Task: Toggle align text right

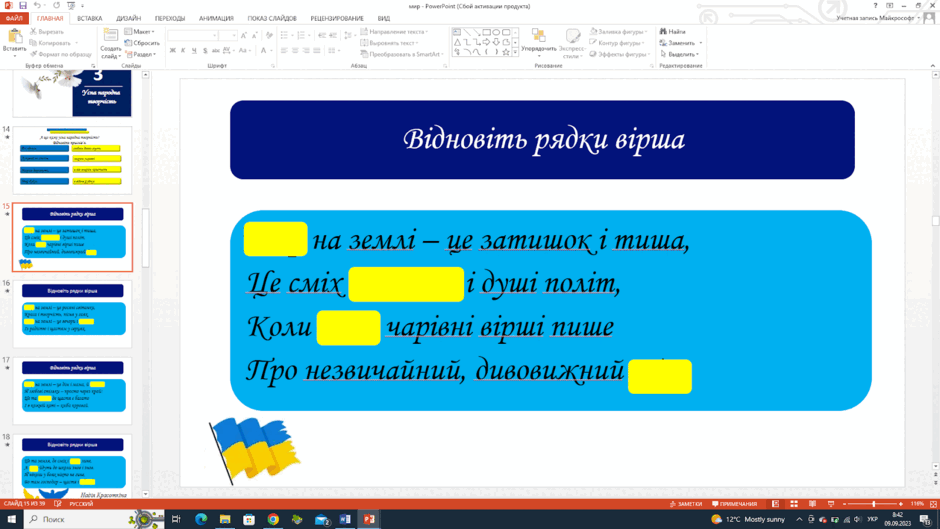Action: [x=306, y=51]
